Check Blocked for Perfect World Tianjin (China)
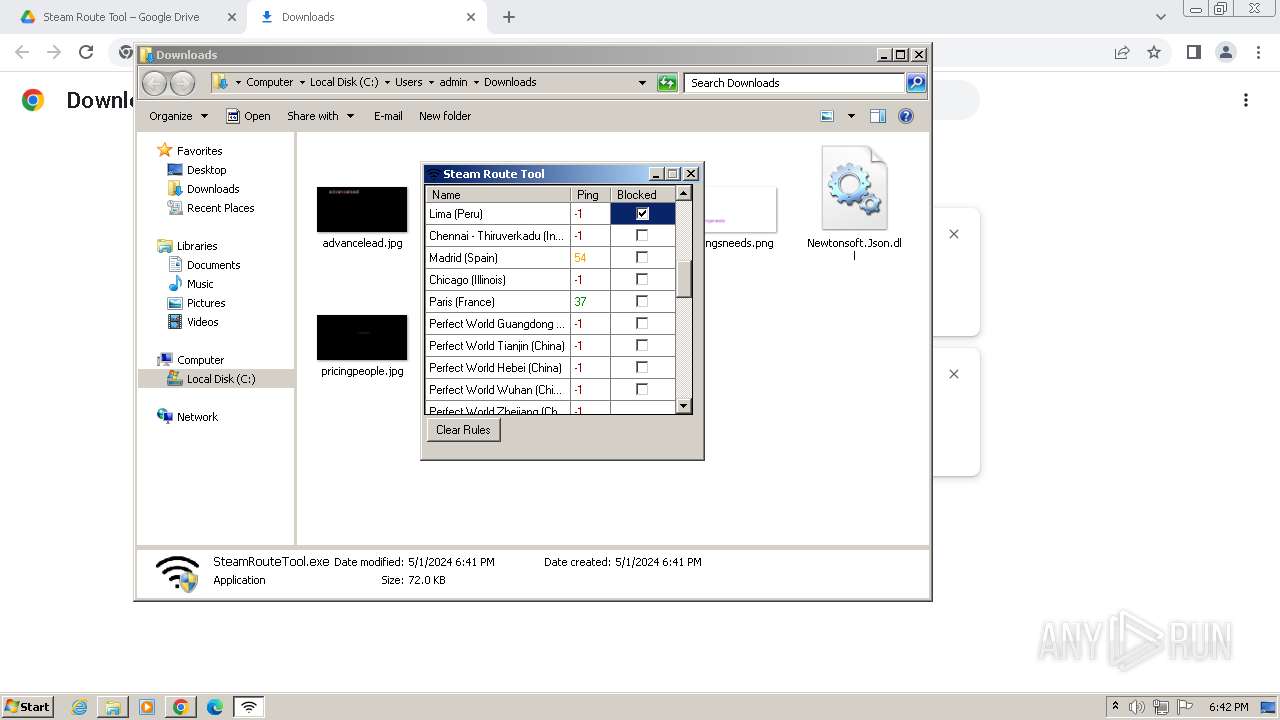Viewport: 1280px width, 720px height. [642, 345]
